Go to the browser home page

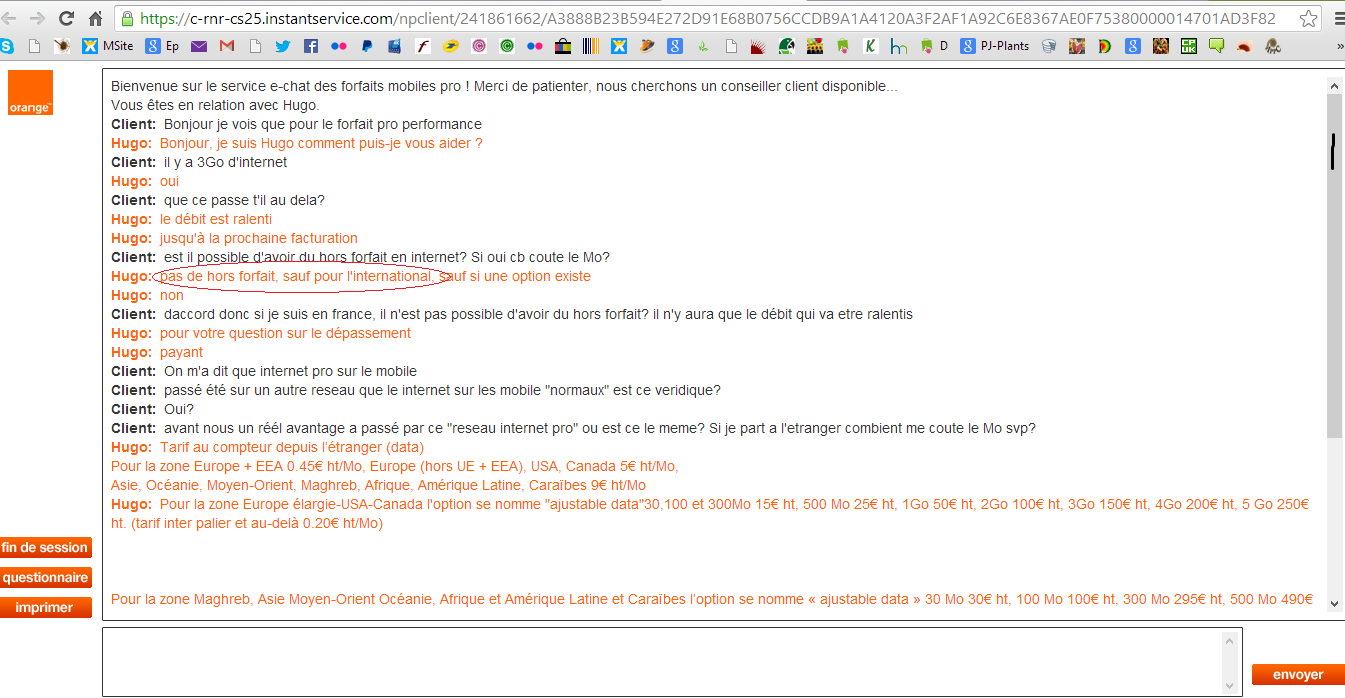coord(96,18)
